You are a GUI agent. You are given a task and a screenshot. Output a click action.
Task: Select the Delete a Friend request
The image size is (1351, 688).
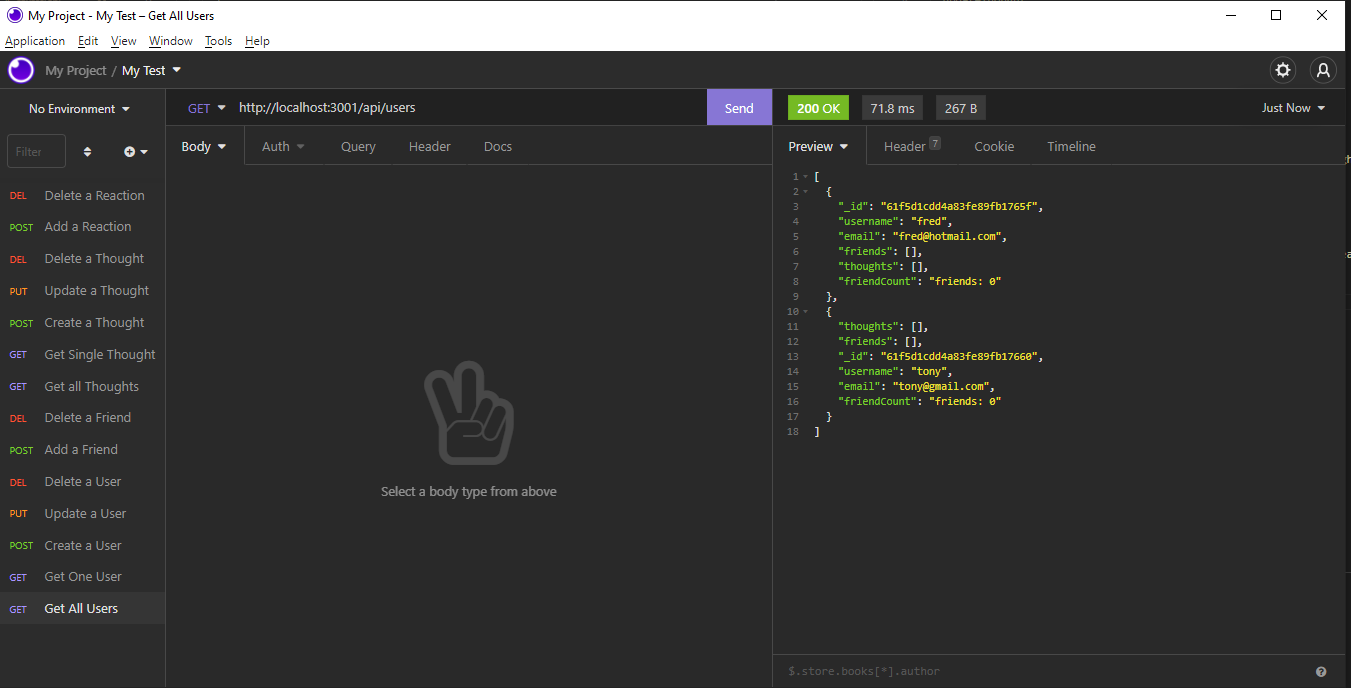(x=82, y=418)
